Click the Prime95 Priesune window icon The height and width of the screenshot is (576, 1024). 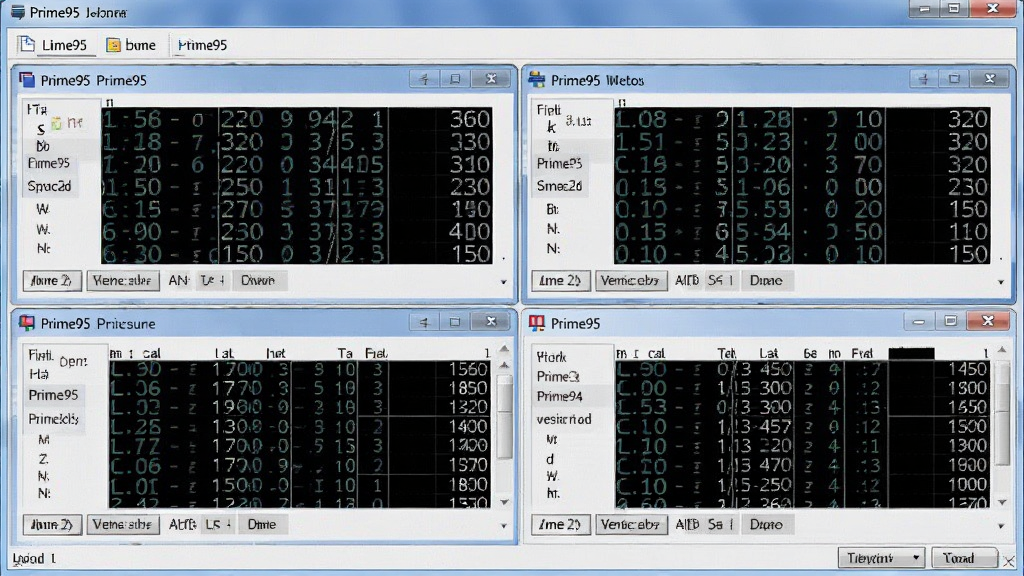pyautogui.click(x=27, y=323)
